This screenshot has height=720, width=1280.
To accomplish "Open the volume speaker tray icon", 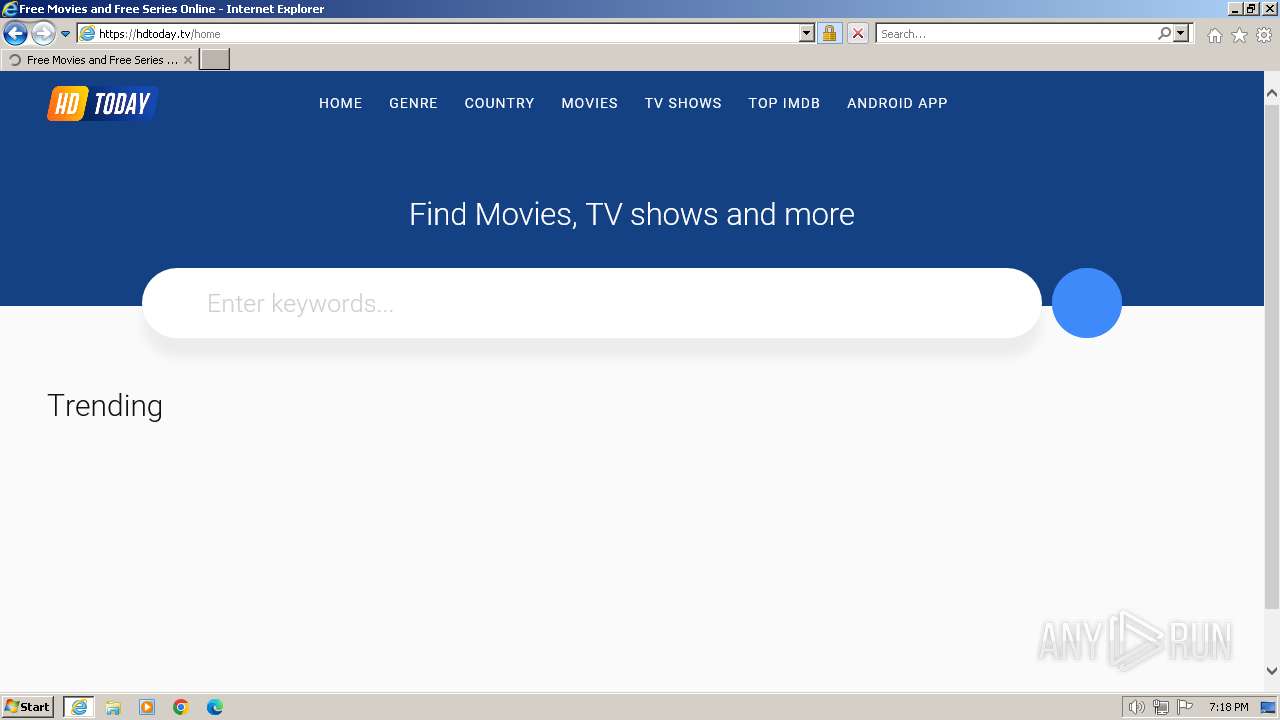I will [x=1136, y=707].
